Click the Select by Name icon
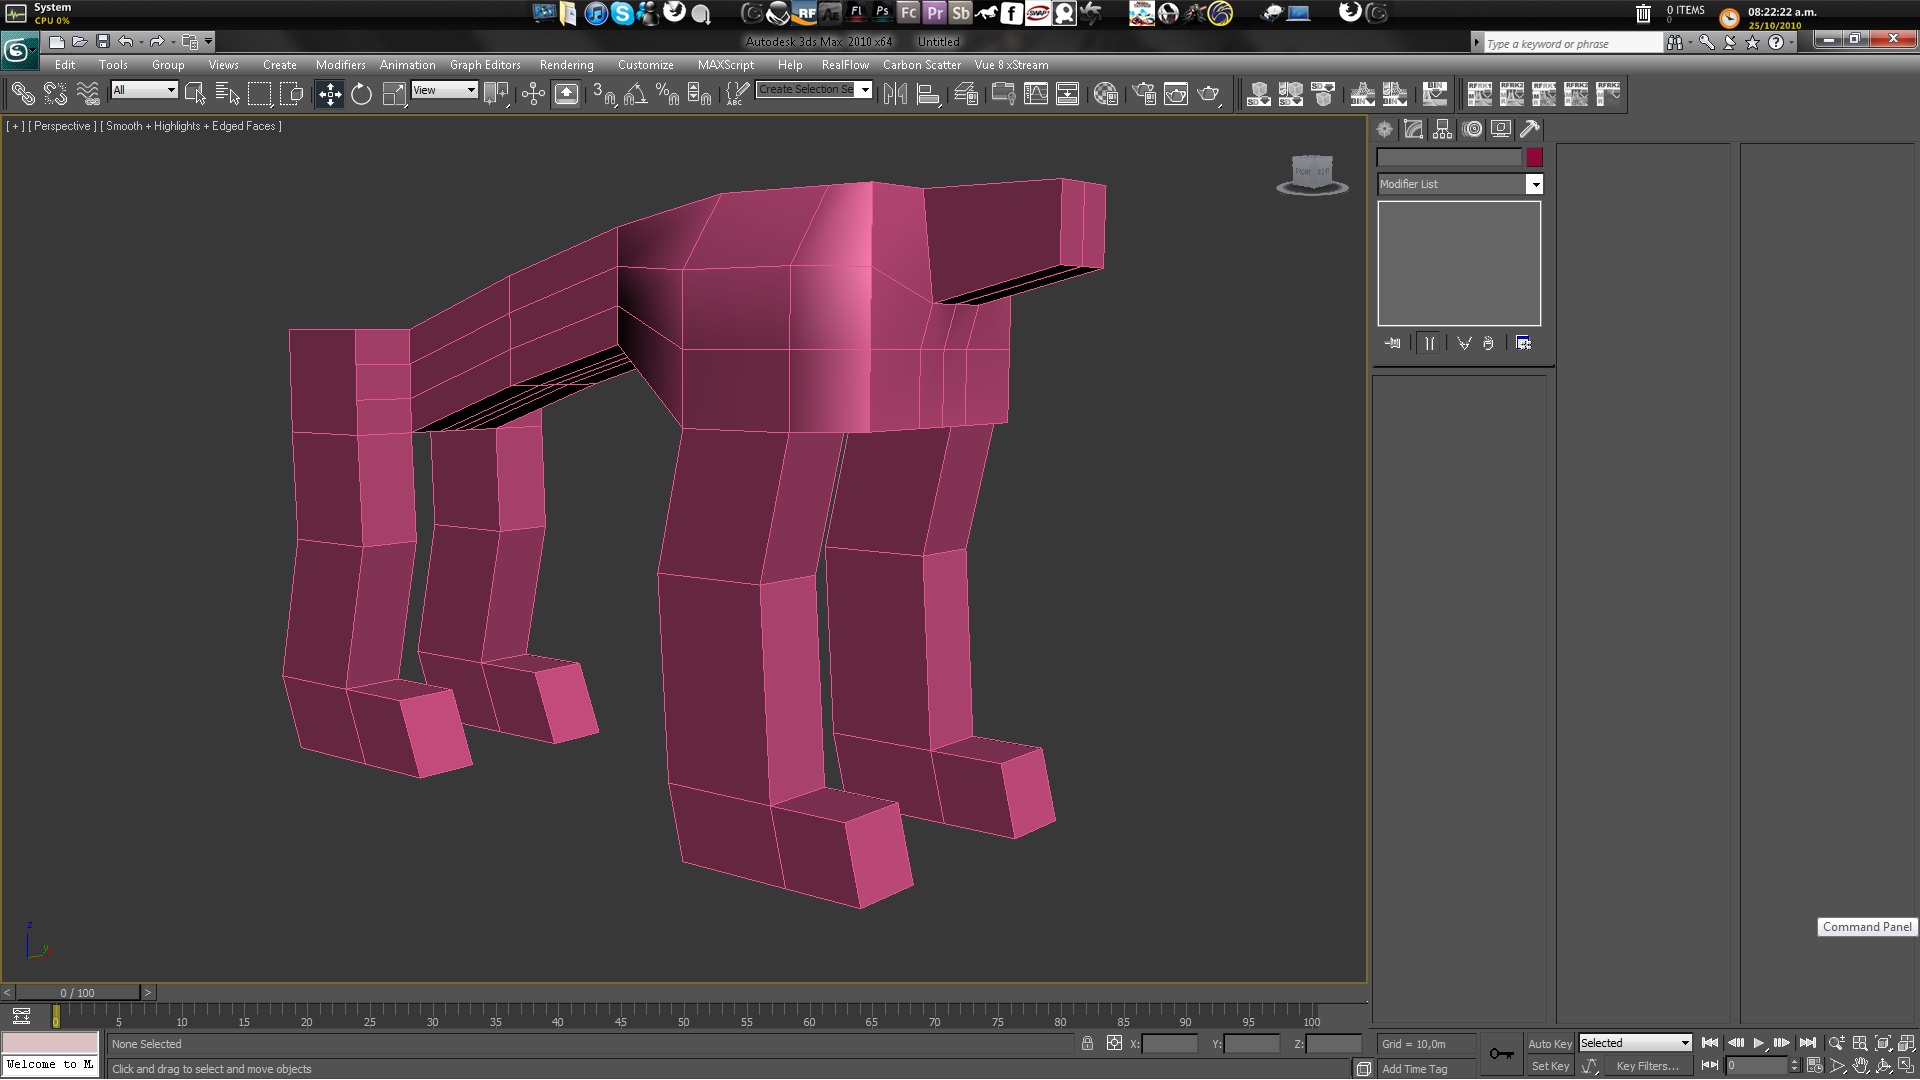The height and width of the screenshot is (1080, 1920). coord(228,94)
